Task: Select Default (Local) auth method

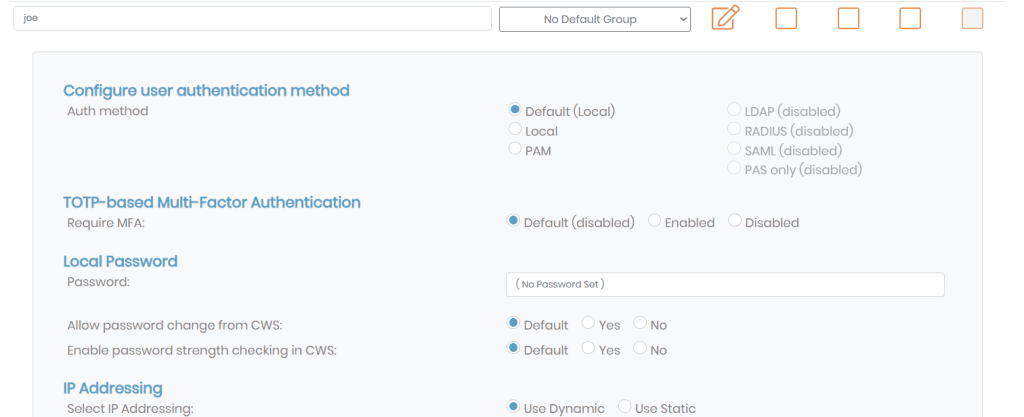Action: click(x=515, y=110)
